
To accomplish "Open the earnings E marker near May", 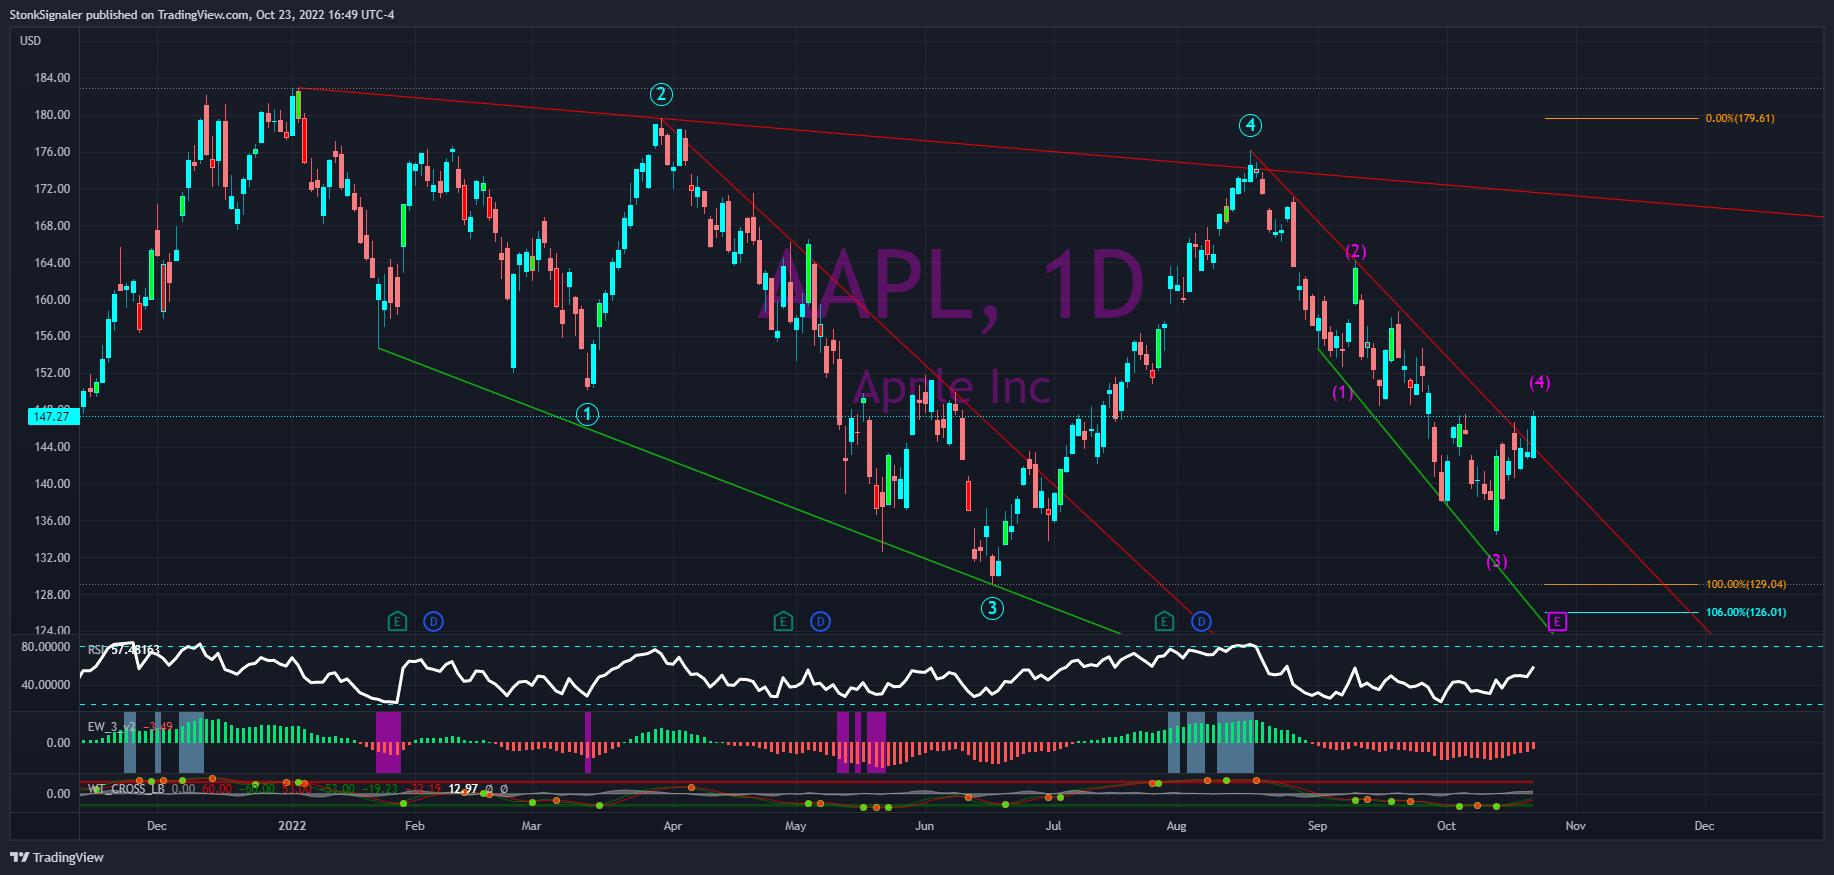I will (x=783, y=622).
